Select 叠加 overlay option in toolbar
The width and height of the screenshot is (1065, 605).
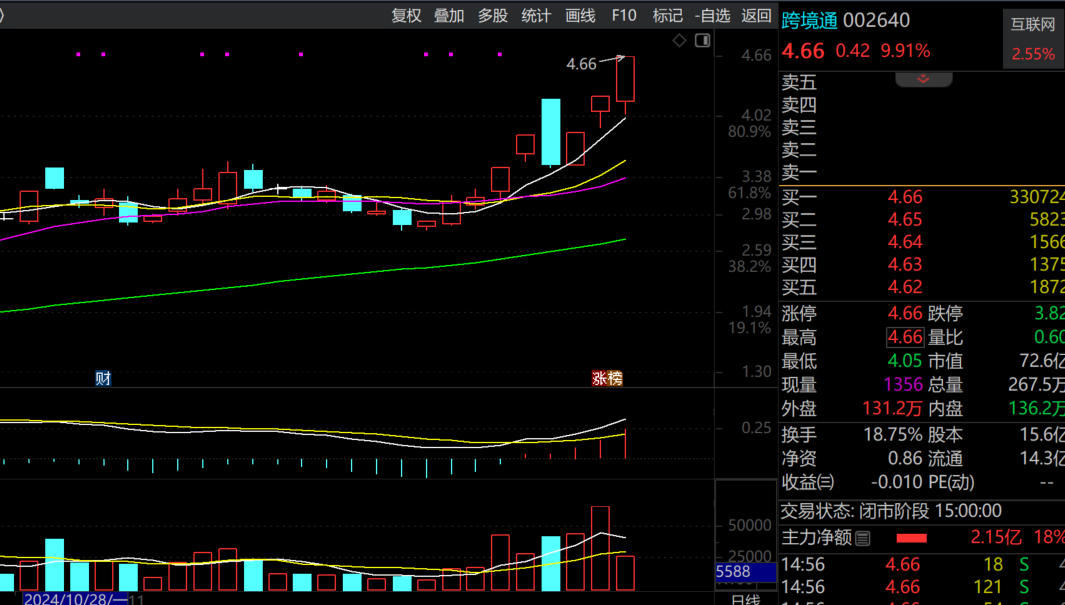pos(449,16)
